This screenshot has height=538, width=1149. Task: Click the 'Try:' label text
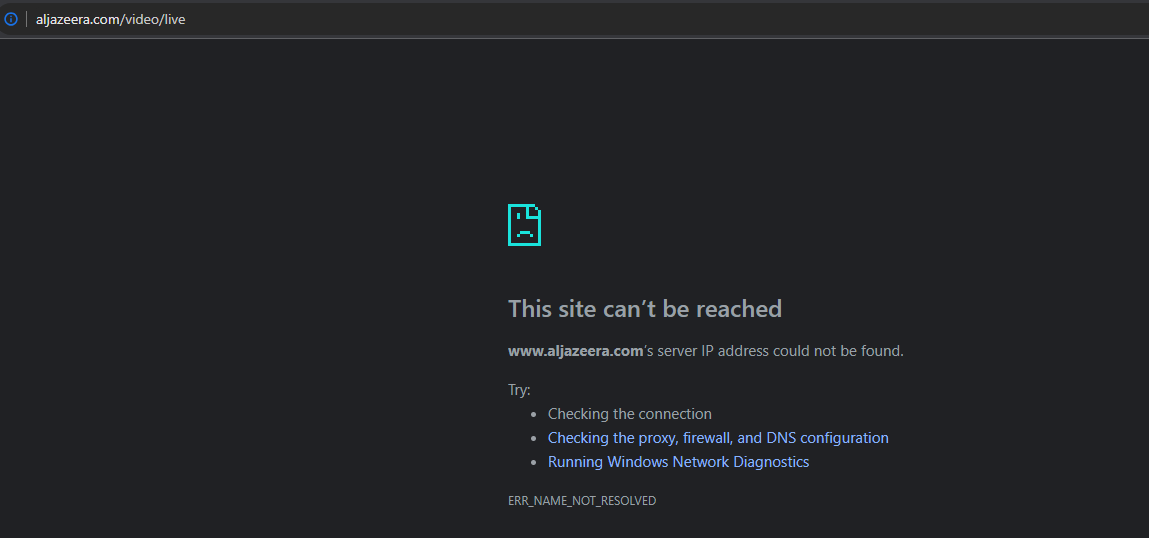519,390
